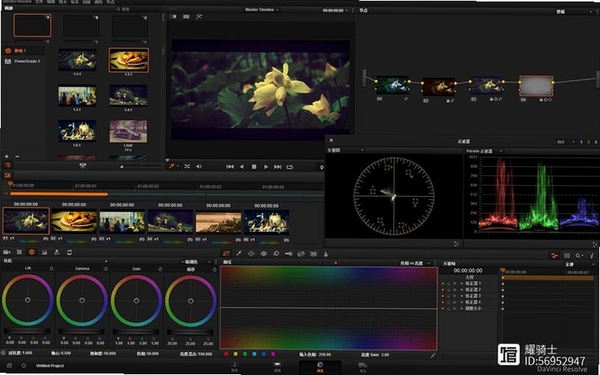Show the keyframes palette icon
This screenshot has height=375, width=600.
click(x=554, y=255)
